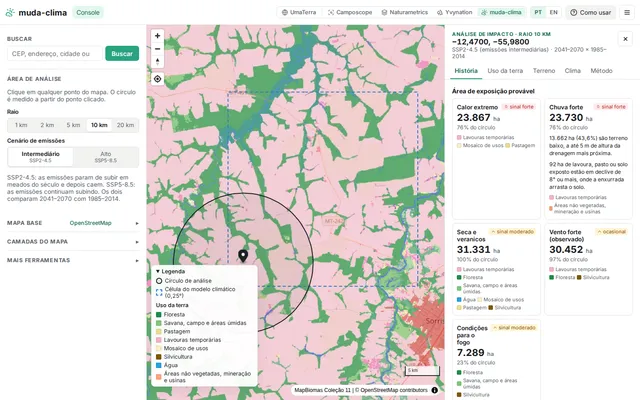
Task: Open the Método tab
Action: [x=601, y=71]
